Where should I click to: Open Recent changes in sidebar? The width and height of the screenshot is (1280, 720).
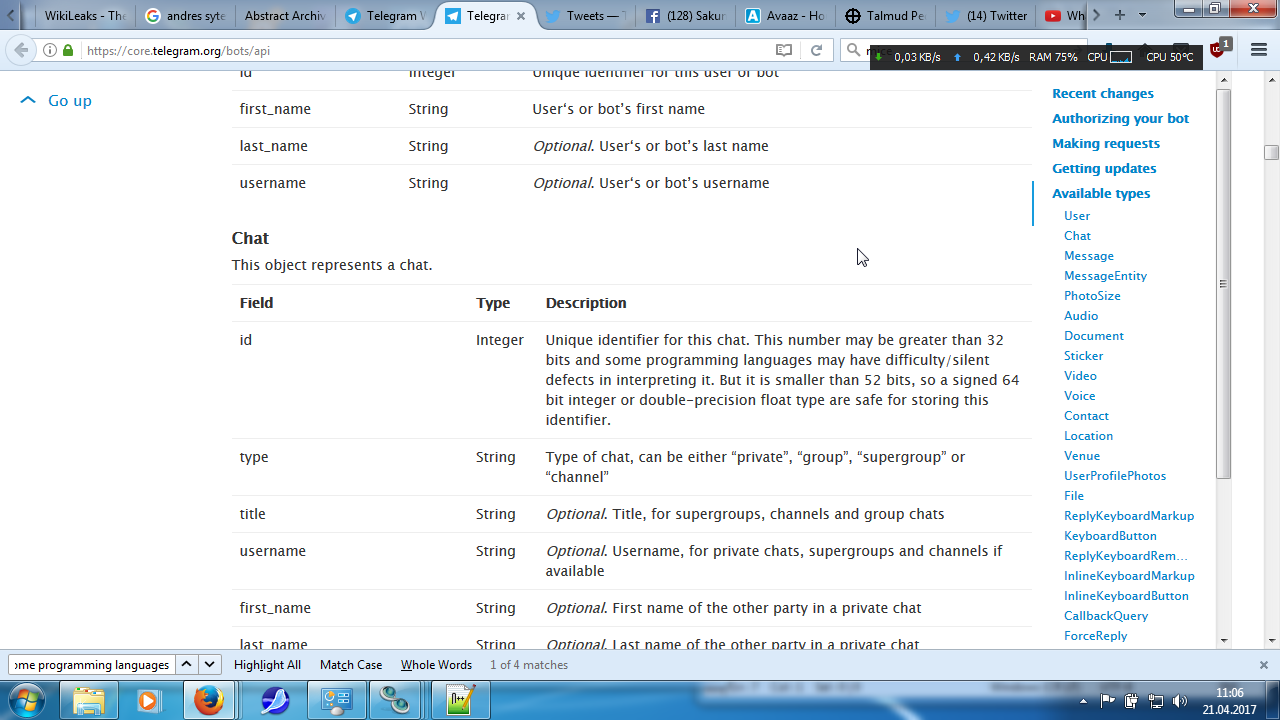pos(1103,93)
